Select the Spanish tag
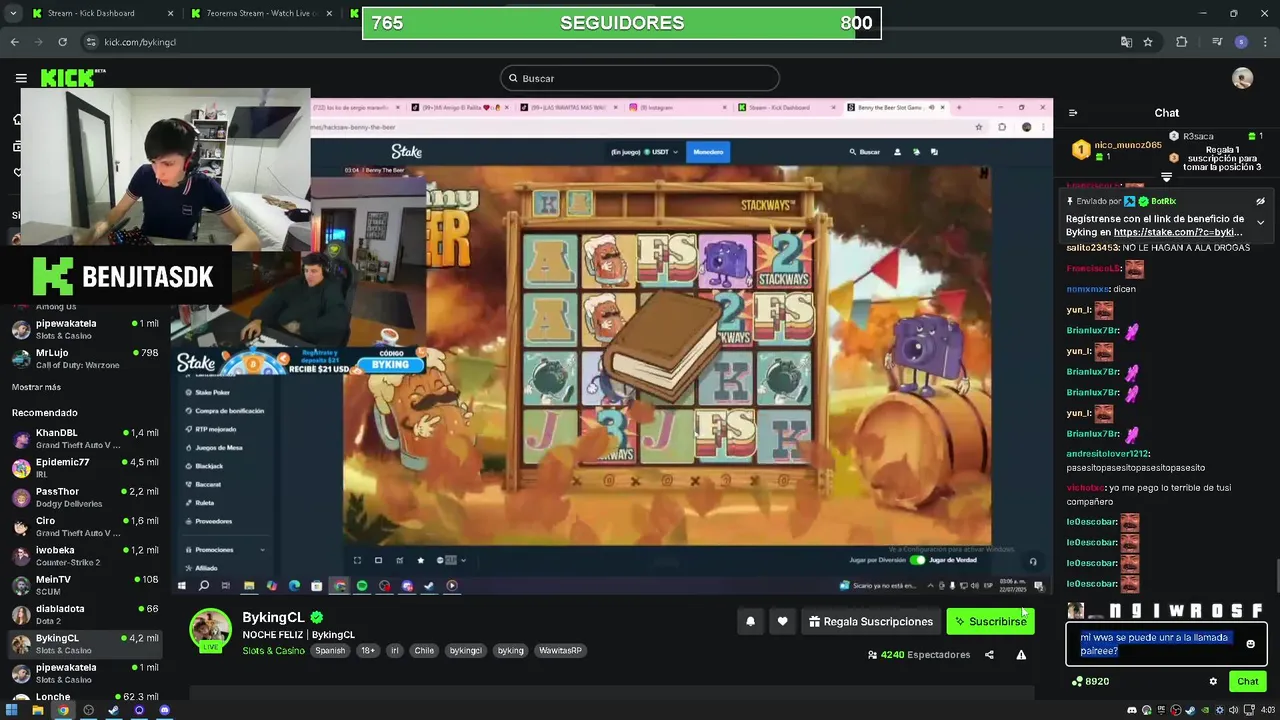 (x=330, y=650)
